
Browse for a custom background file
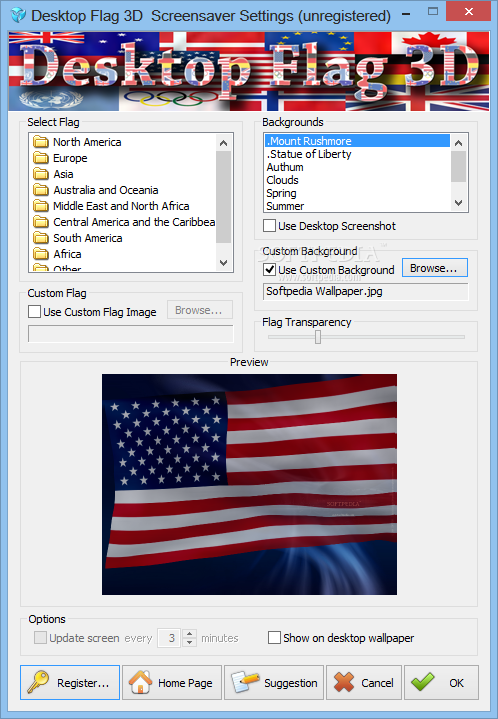[435, 268]
